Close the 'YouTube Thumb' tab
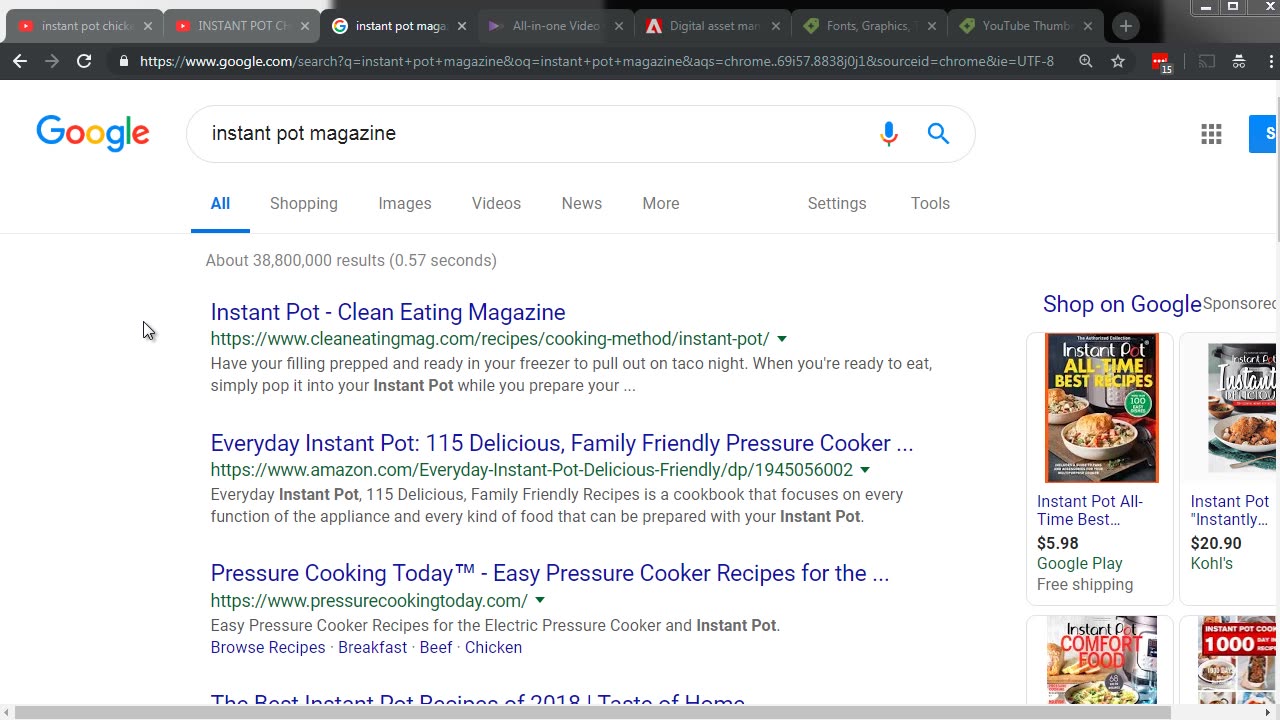This screenshot has width=1280, height=720. (1090, 26)
